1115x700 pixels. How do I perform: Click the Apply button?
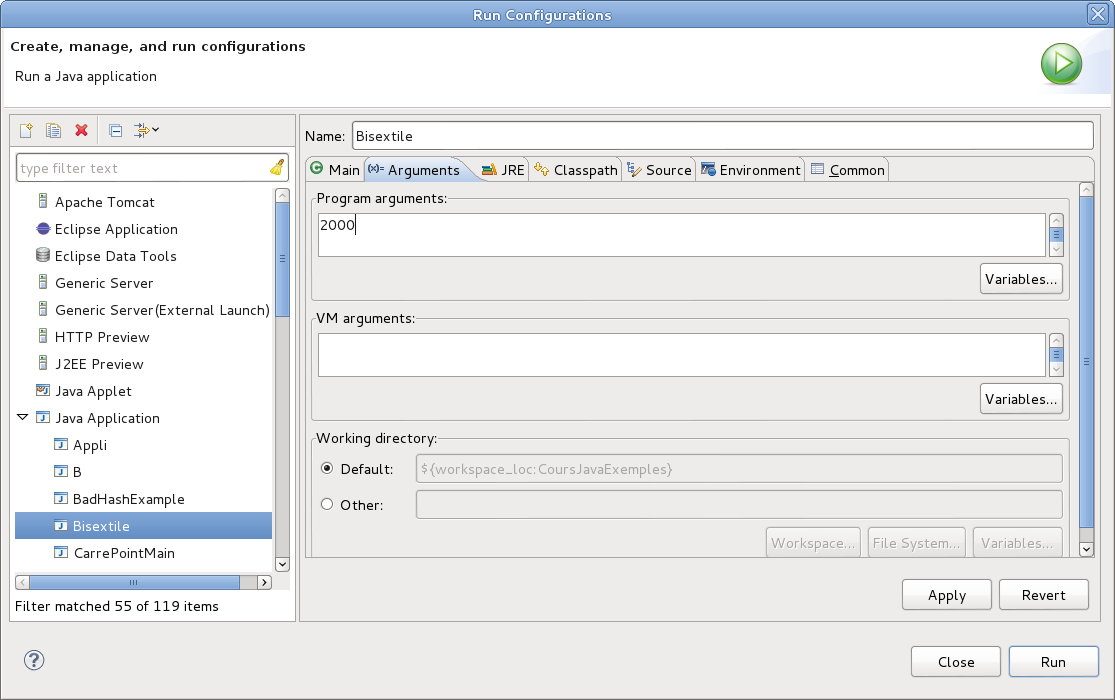pyautogui.click(x=946, y=595)
